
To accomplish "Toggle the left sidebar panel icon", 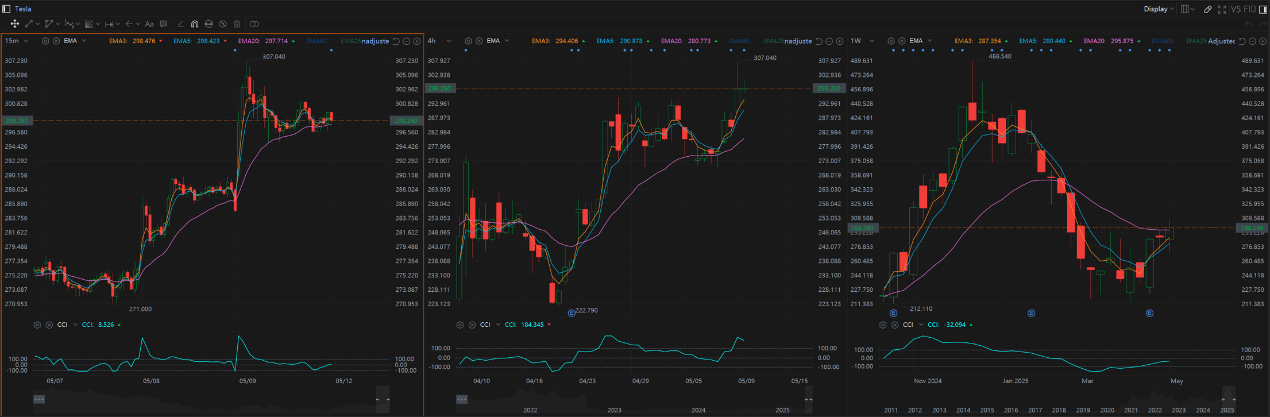I will (6, 9).
